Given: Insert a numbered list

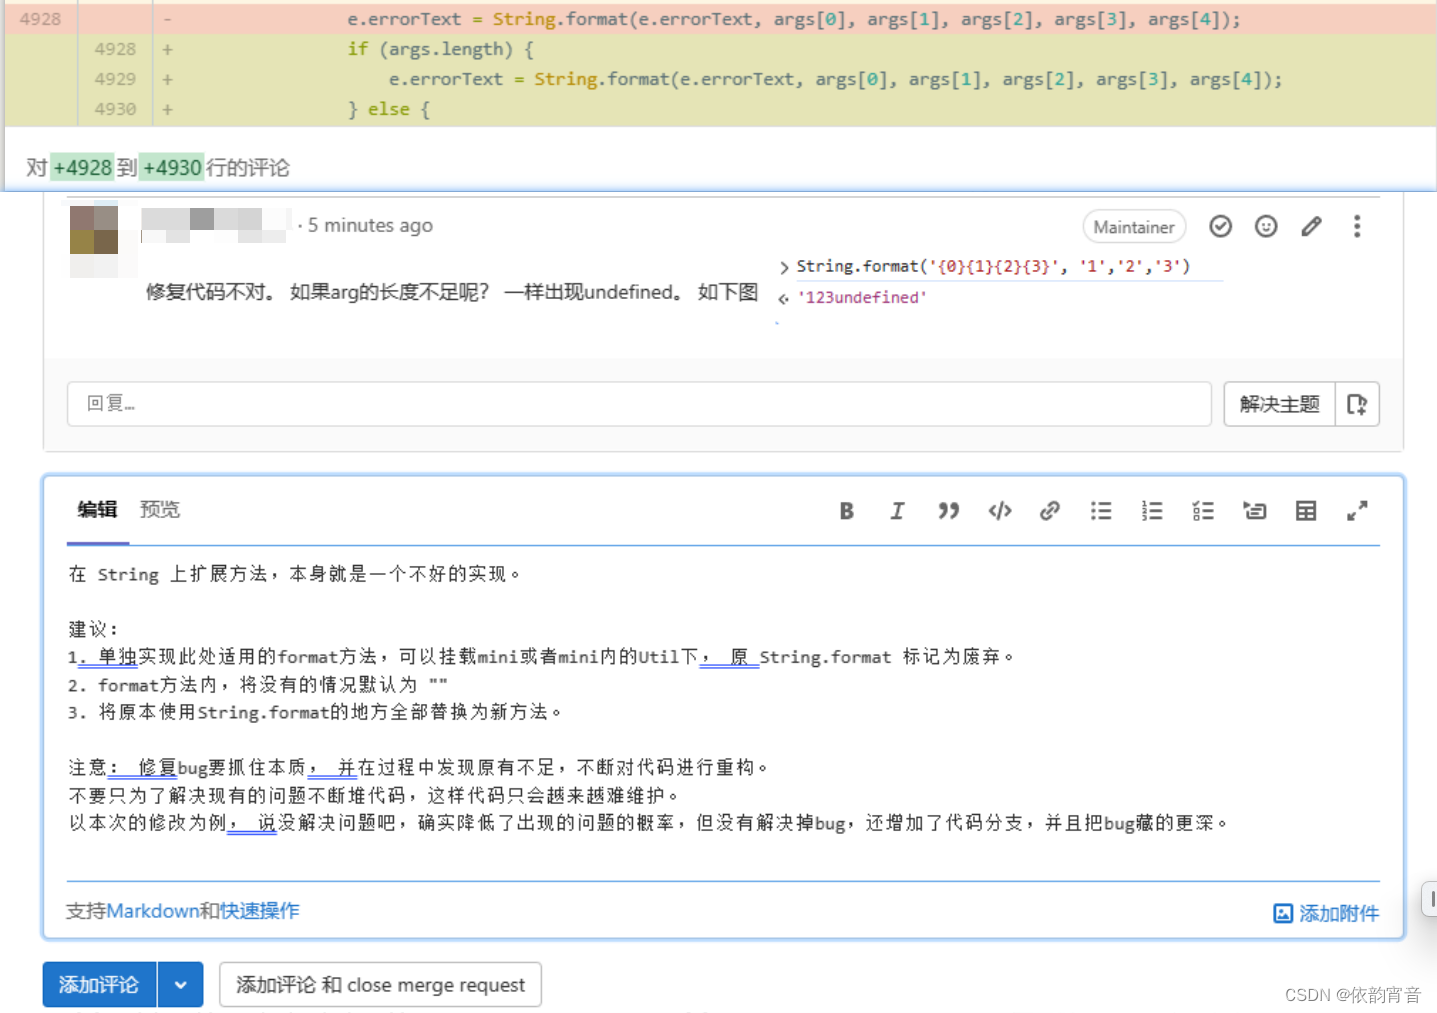Looking at the screenshot, I should point(1152,511).
